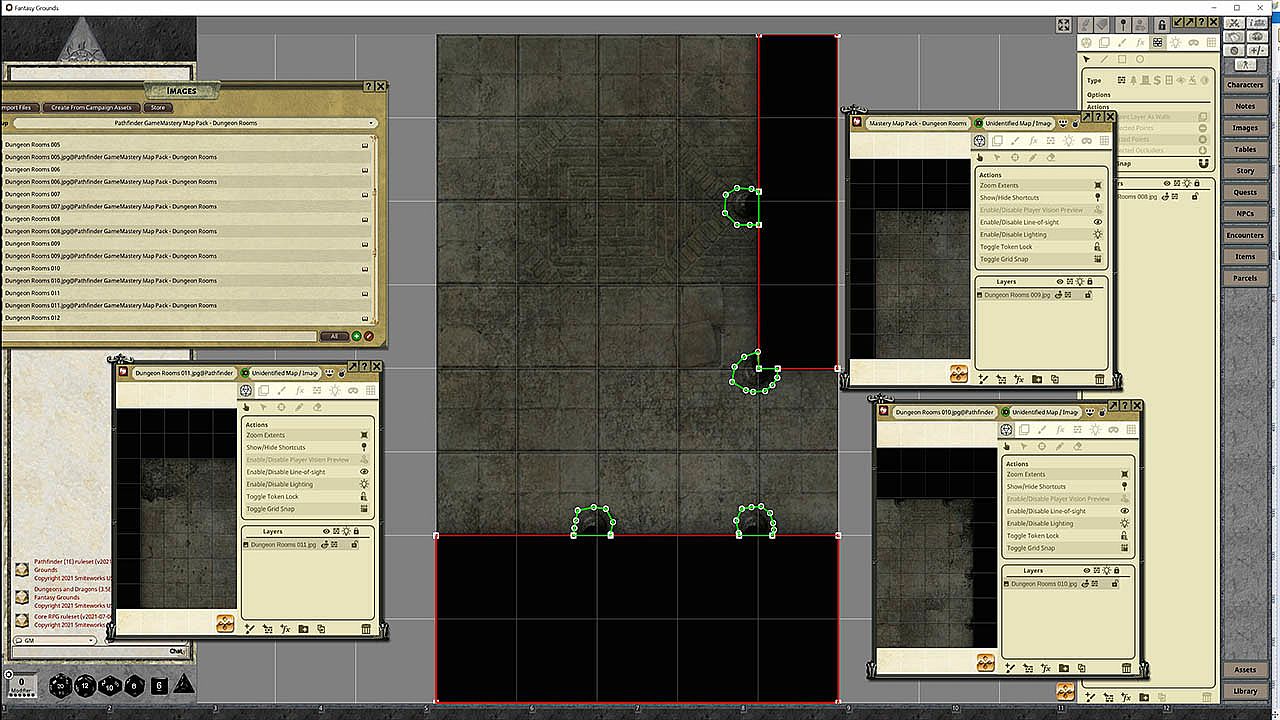Open the Tables sidebar panel
This screenshot has height=720, width=1280.
click(x=1245, y=149)
